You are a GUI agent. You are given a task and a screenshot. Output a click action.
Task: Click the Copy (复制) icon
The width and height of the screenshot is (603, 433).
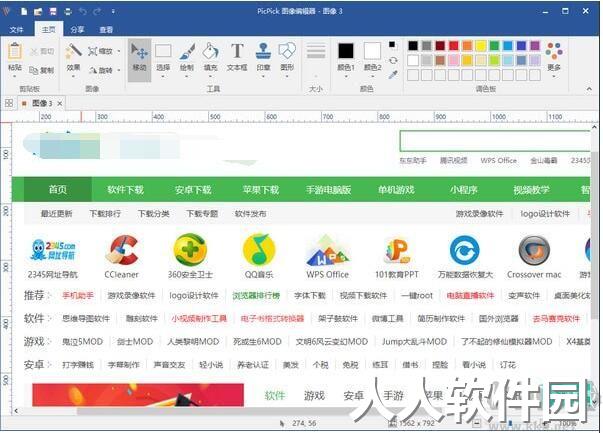pyautogui.click(x=34, y=70)
